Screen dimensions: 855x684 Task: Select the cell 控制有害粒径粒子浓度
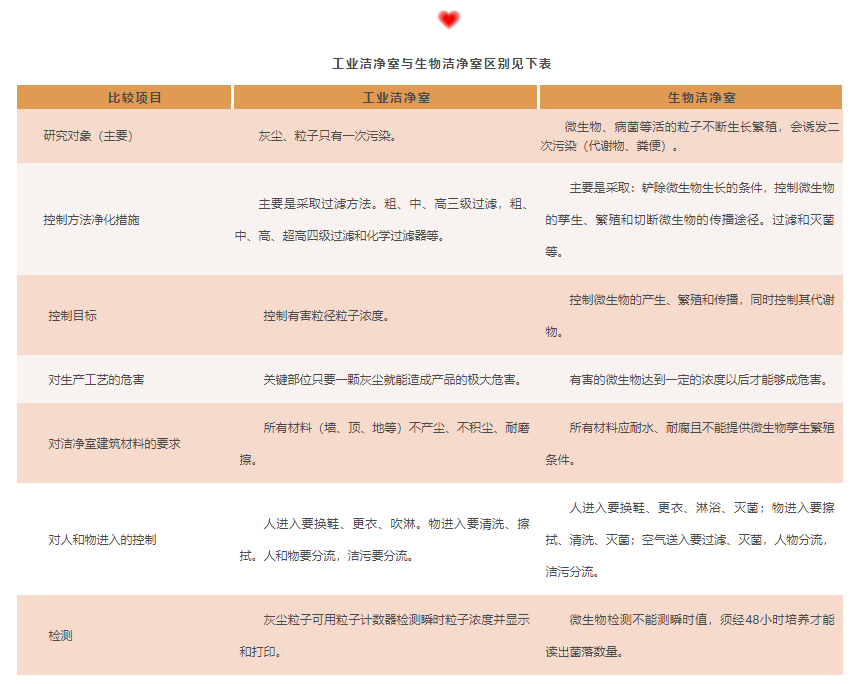325,315
